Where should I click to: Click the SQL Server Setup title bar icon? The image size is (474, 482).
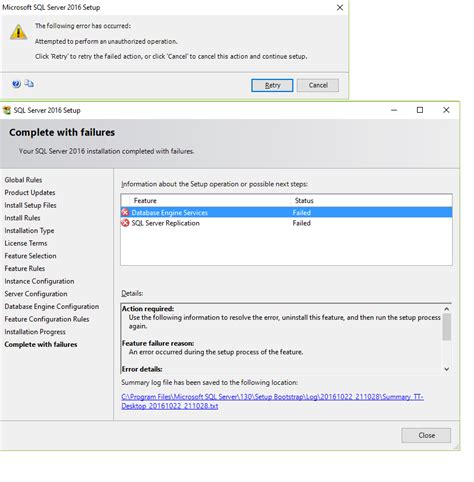[7, 110]
